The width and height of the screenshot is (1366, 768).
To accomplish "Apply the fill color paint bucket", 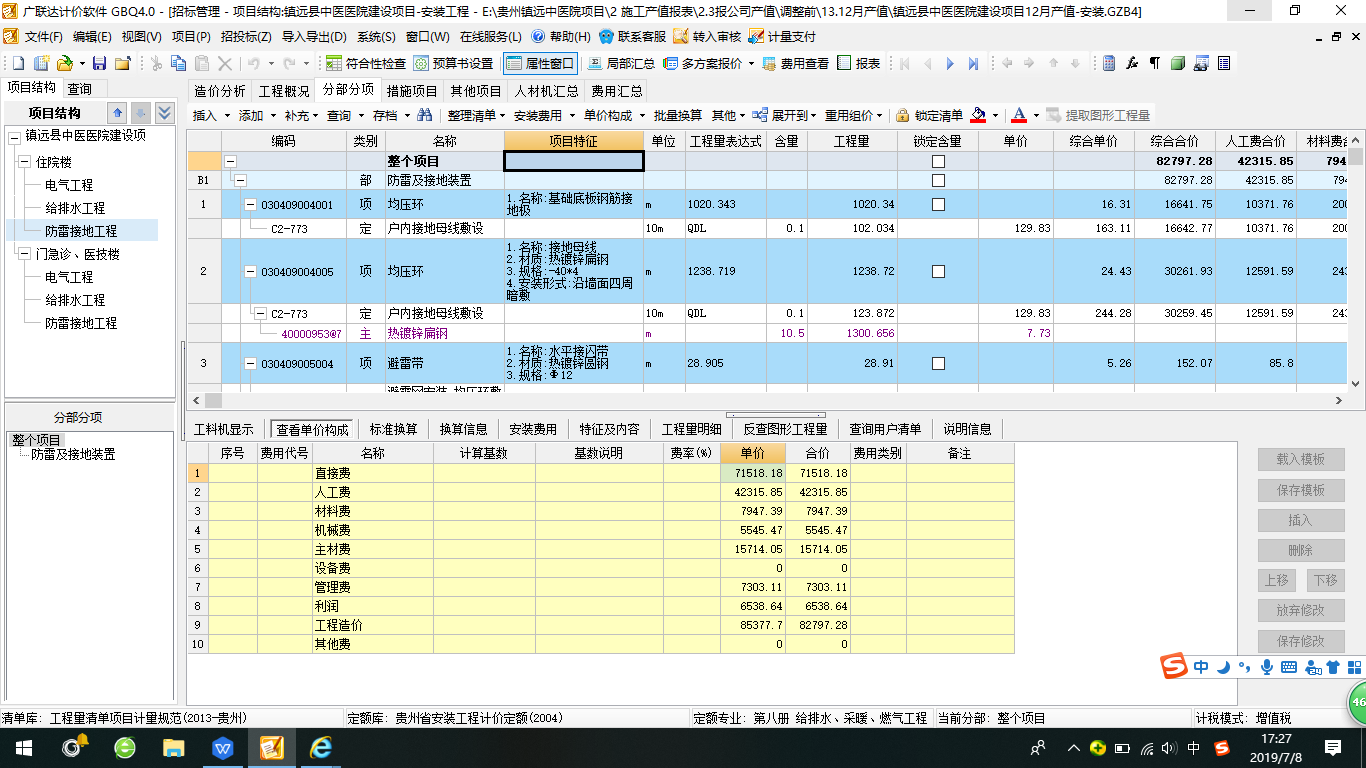I will tap(978, 115).
